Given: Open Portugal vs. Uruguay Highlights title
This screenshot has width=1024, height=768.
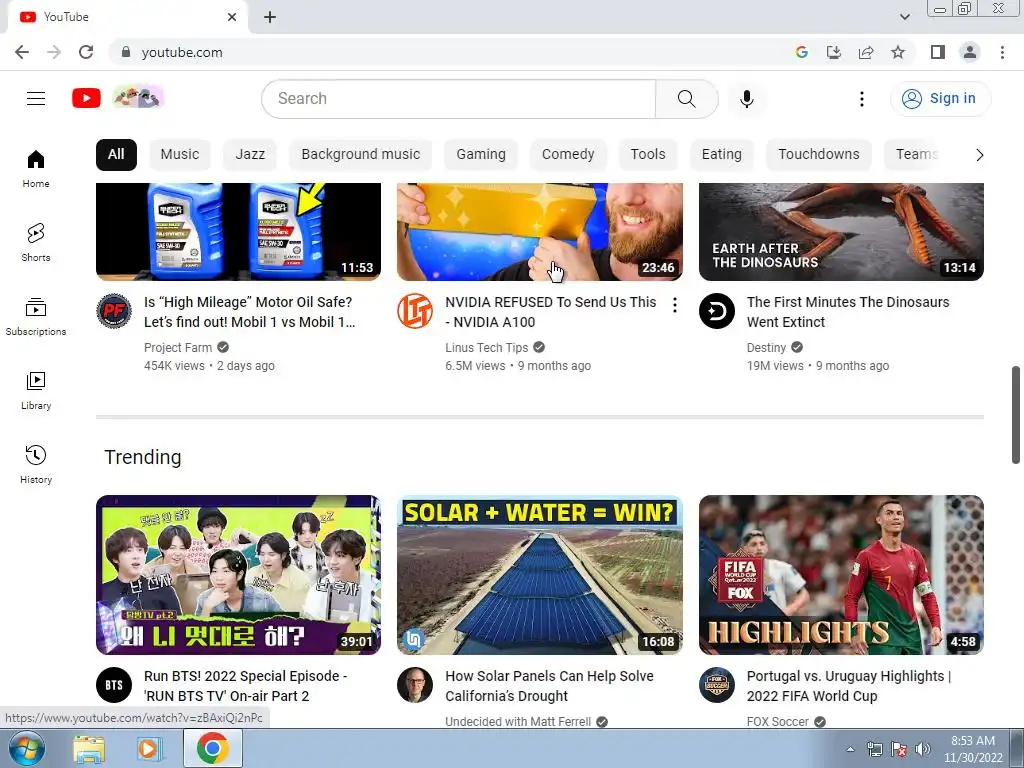Looking at the screenshot, I should click(x=848, y=686).
